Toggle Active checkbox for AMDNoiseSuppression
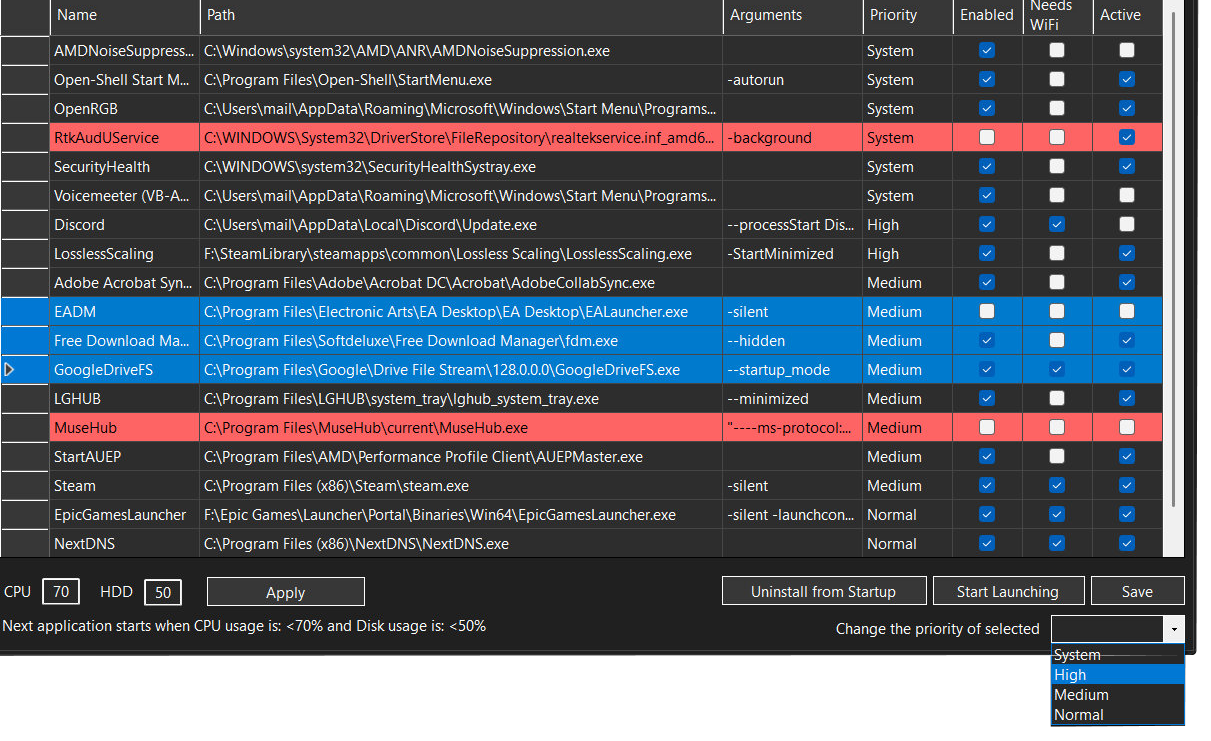1211x741 pixels. (1127, 50)
